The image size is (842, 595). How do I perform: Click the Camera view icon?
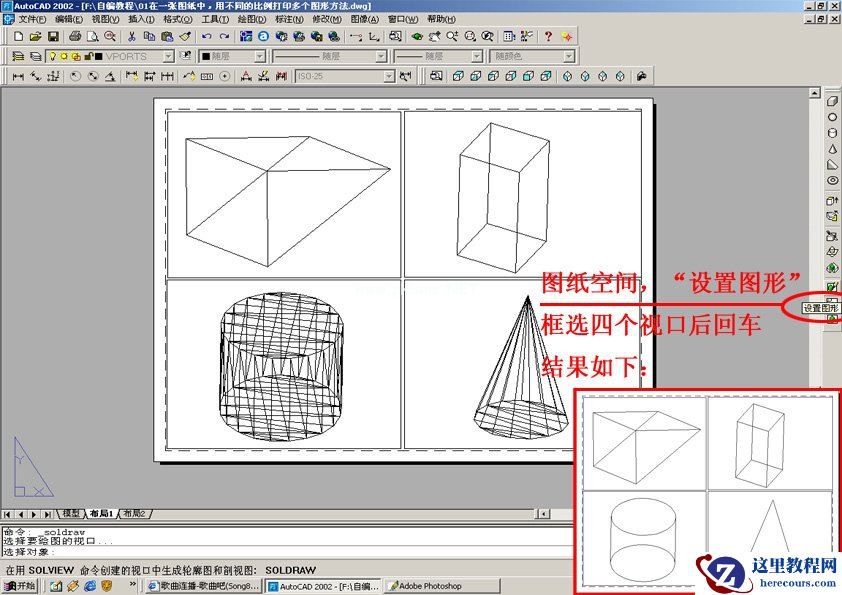(x=641, y=76)
